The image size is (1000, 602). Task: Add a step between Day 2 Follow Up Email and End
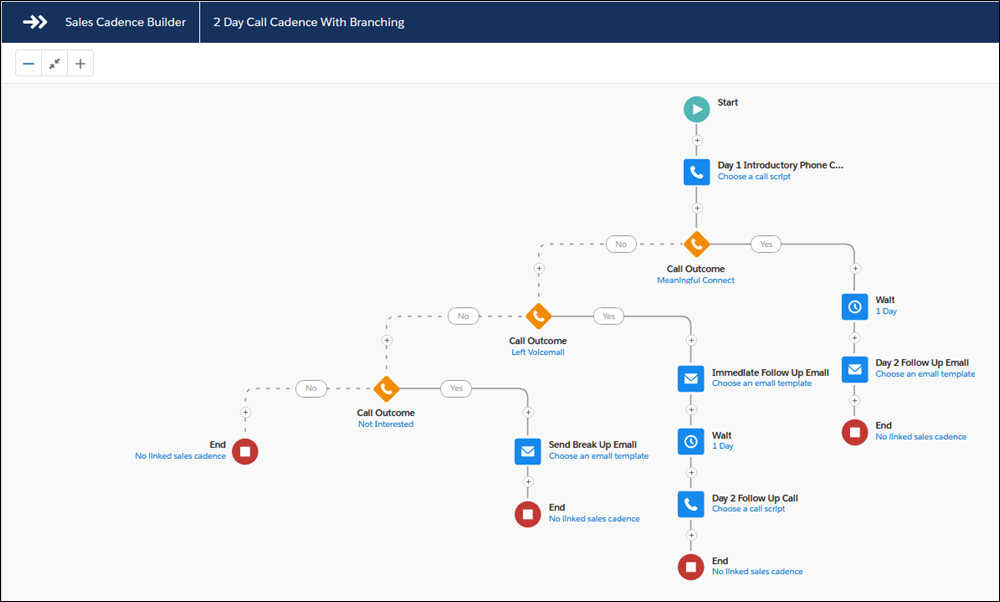pos(855,400)
